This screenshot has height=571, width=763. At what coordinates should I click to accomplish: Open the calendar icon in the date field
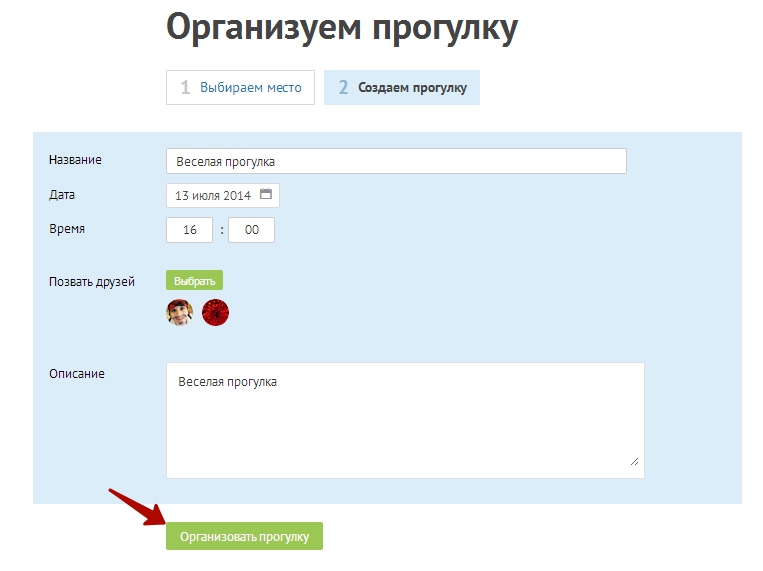266,195
